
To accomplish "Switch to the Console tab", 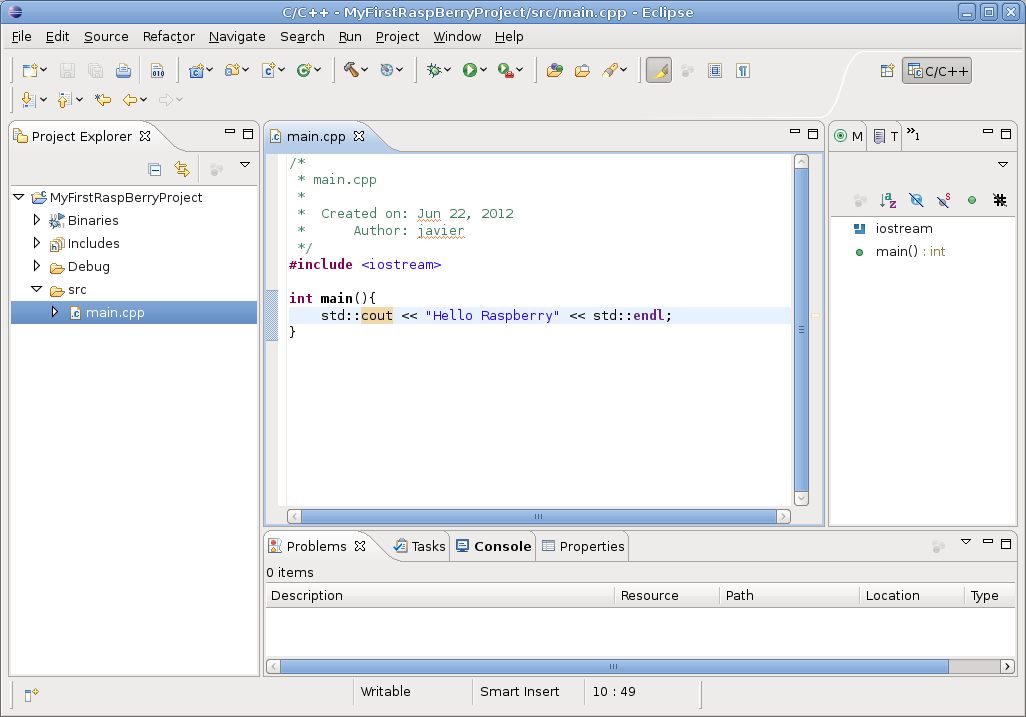I will tap(494, 546).
